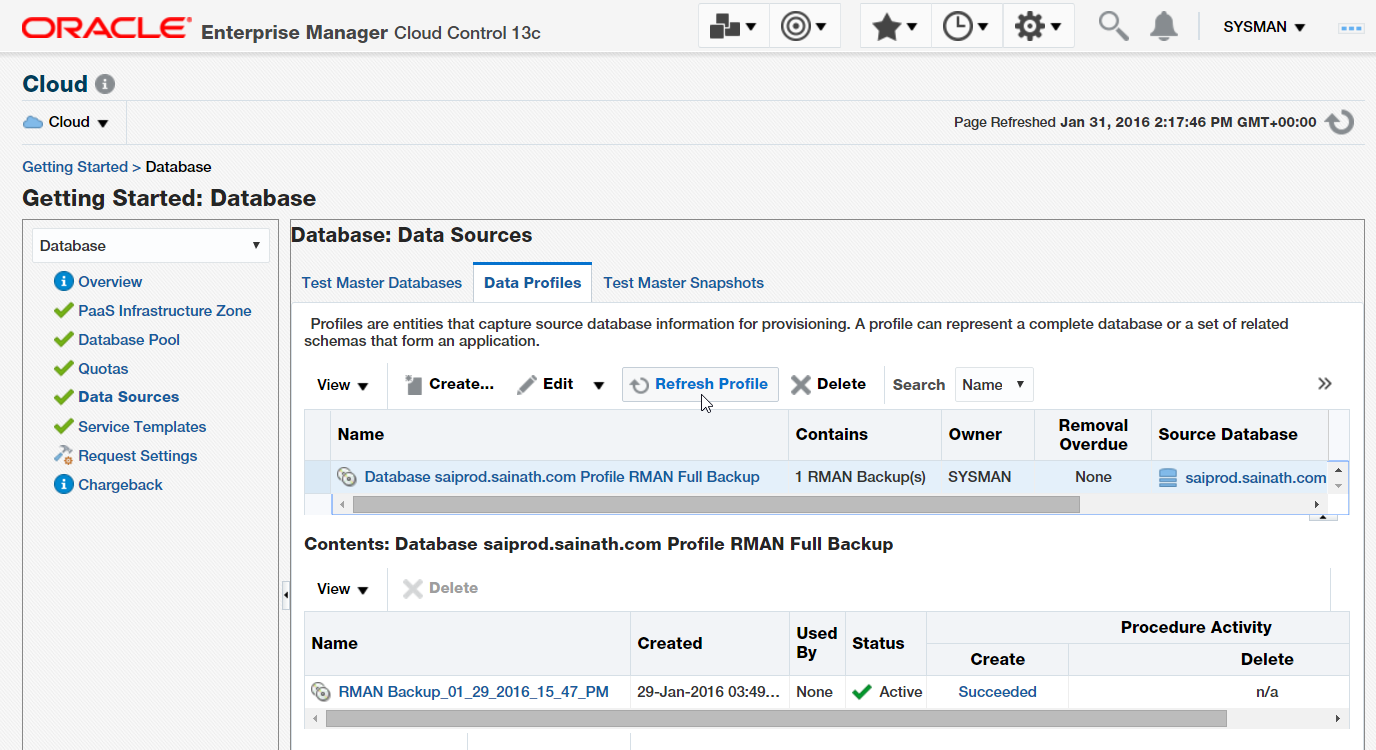The width and height of the screenshot is (1376, 750).
Task: Click the Overview info icon
Action: click(x=63, y=282)
